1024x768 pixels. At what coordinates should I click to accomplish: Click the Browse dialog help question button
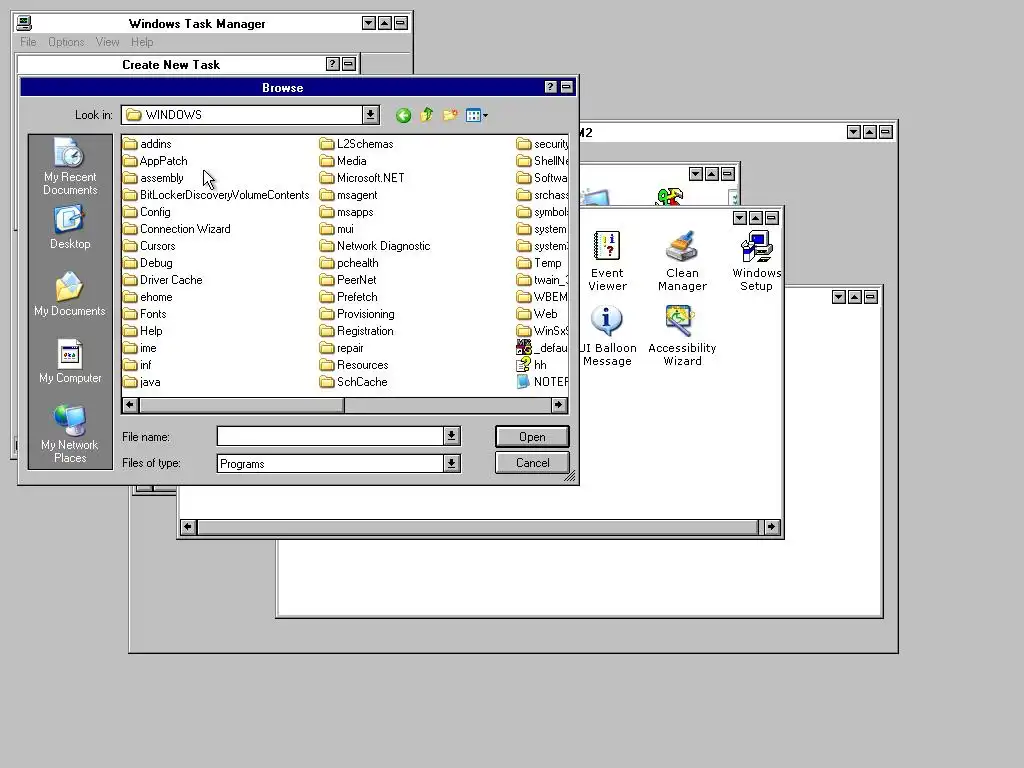551,87
